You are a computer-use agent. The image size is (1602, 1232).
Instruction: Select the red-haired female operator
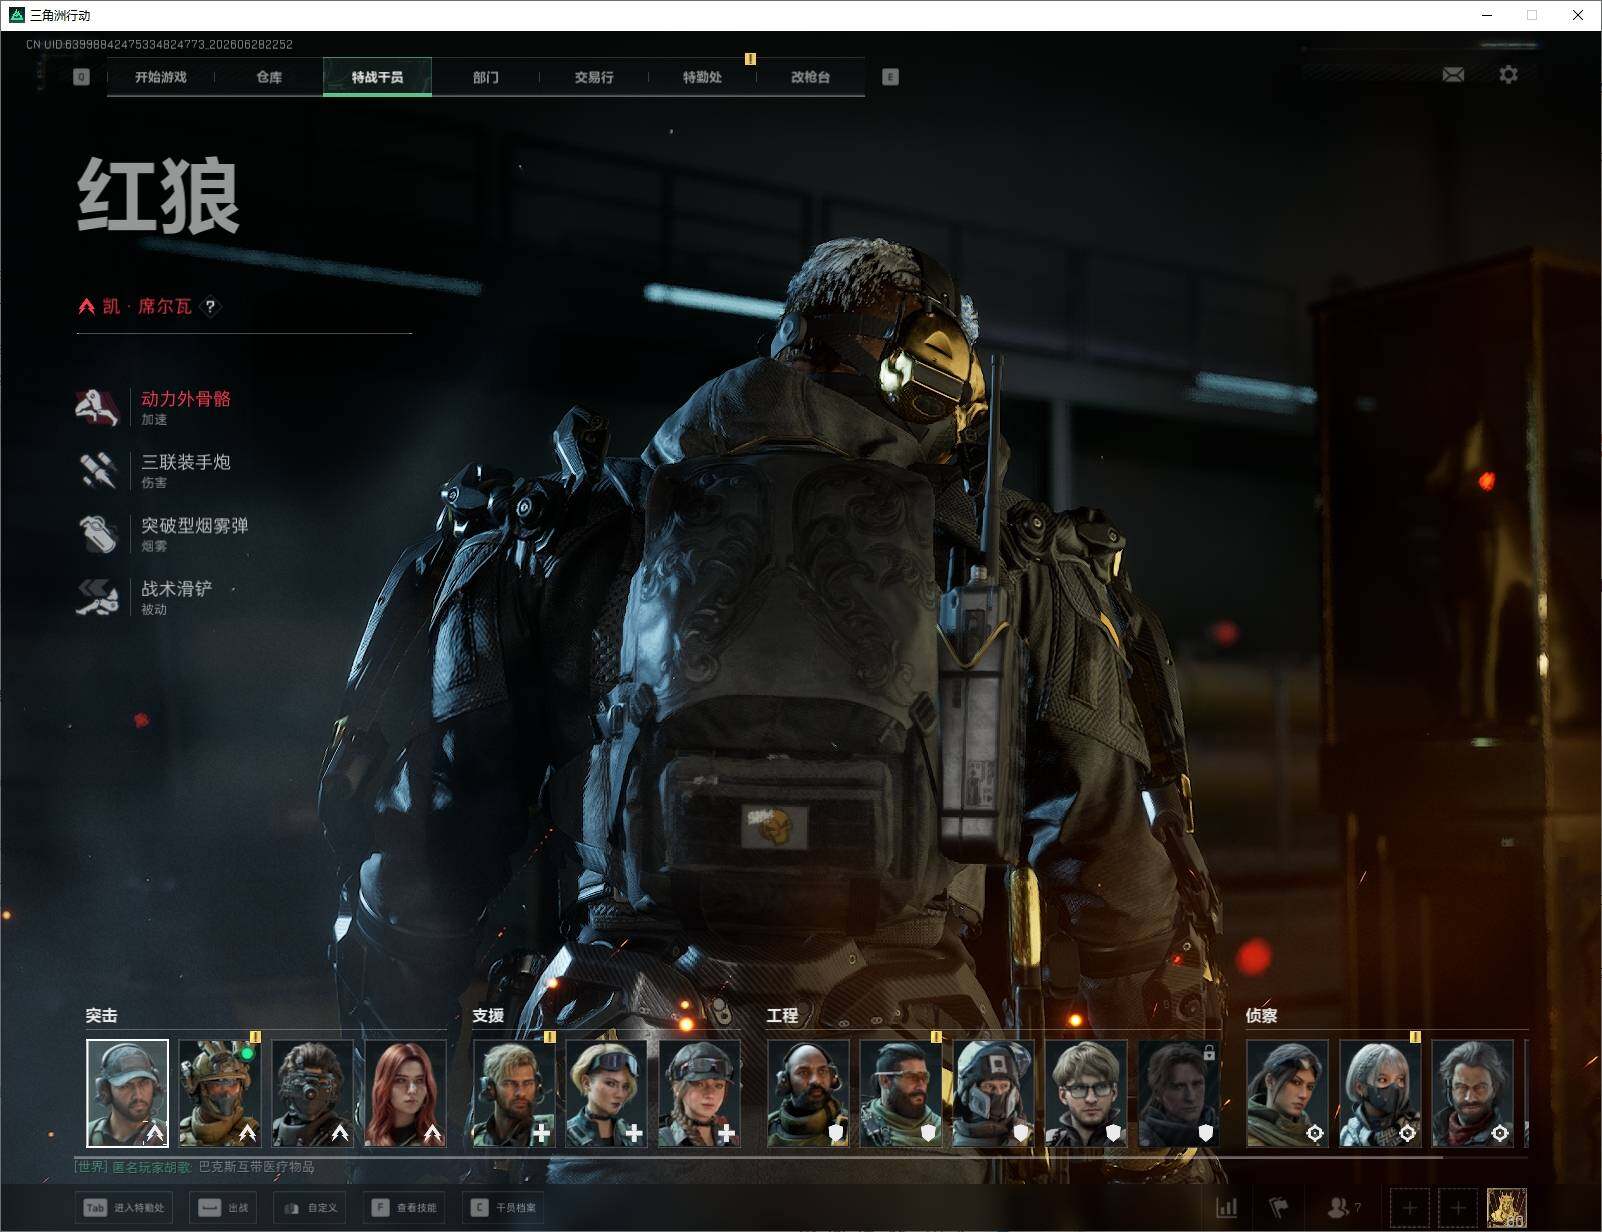(405, 1093)
